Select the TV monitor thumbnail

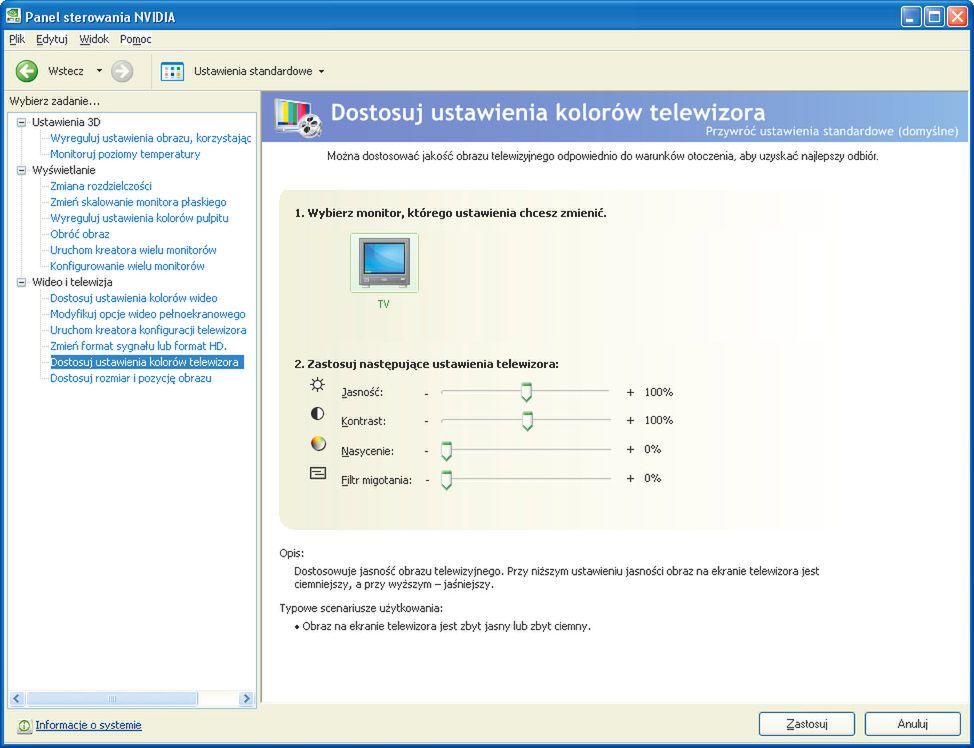pyautogui.click(x=384, y=263)
